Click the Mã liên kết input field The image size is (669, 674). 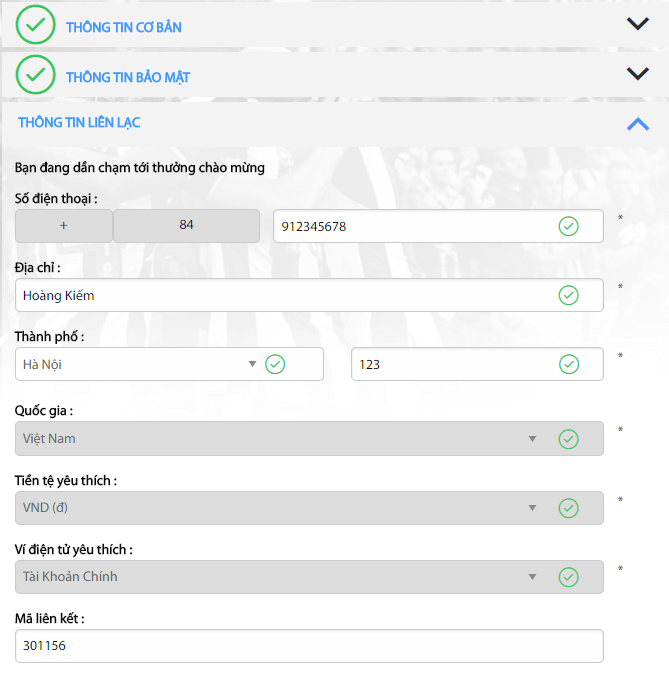pos(309,646)
